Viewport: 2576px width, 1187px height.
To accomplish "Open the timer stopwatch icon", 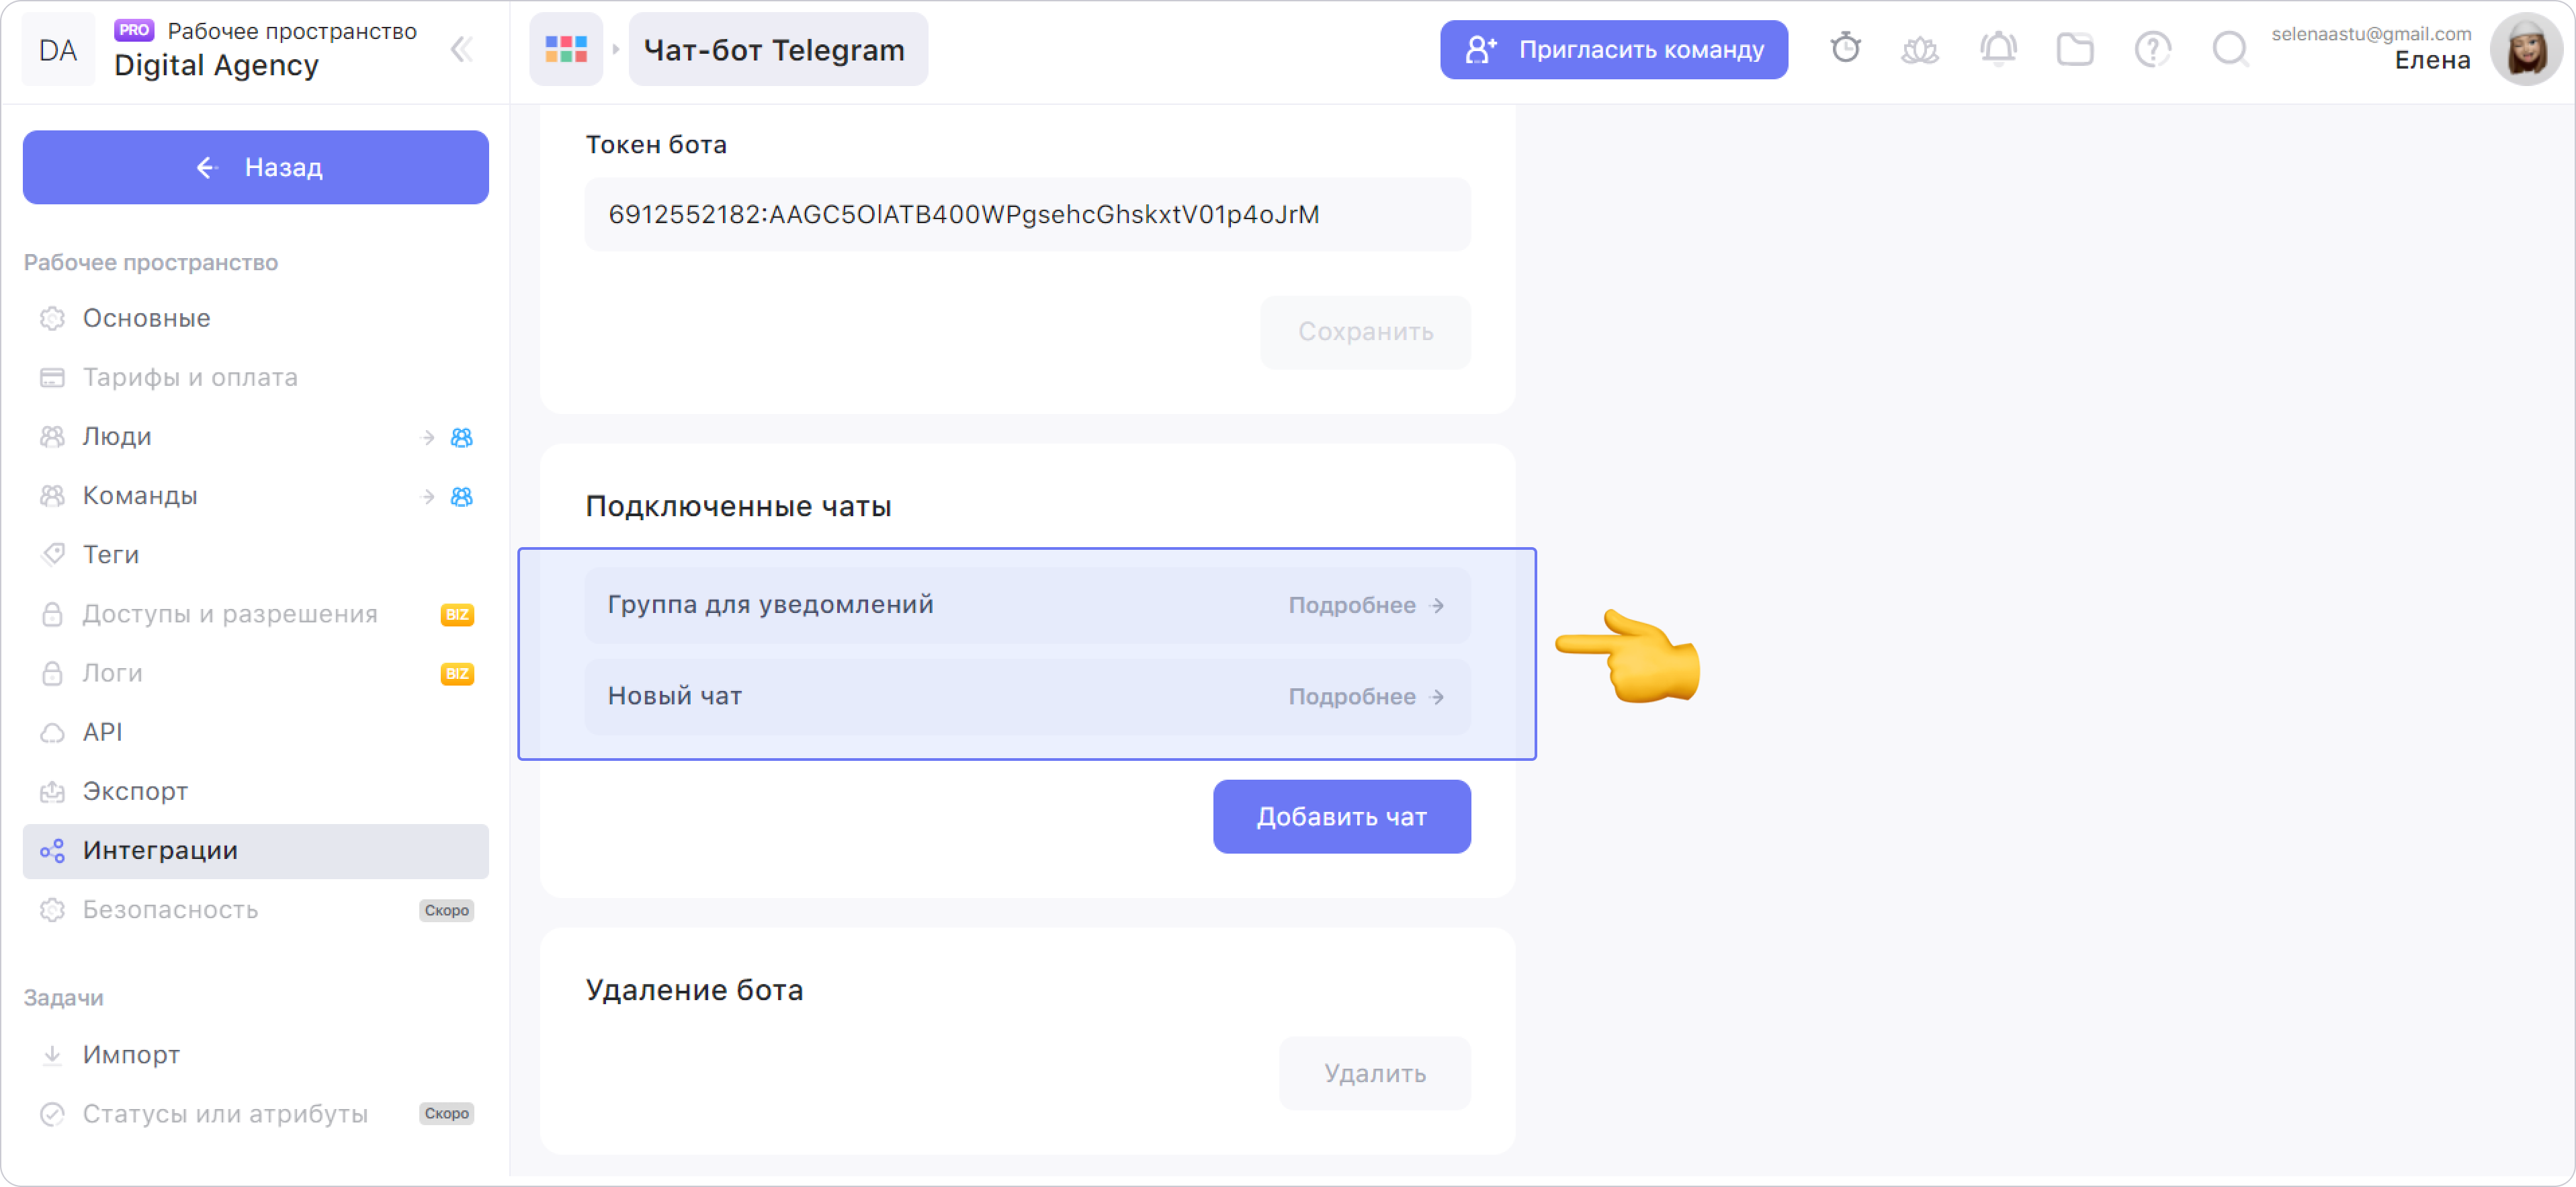I will point(1845,48).
